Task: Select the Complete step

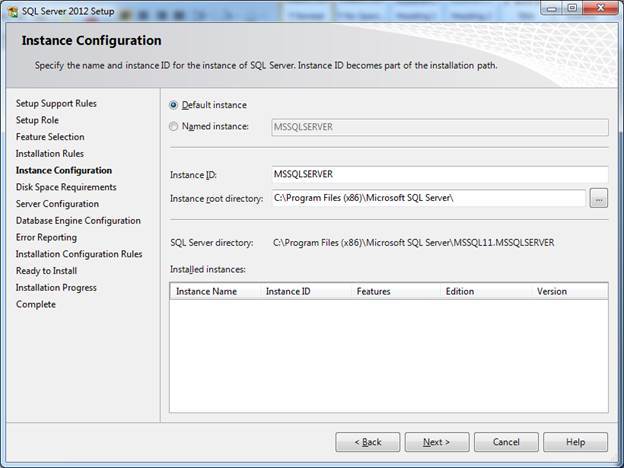Action: tap(36, 304)
